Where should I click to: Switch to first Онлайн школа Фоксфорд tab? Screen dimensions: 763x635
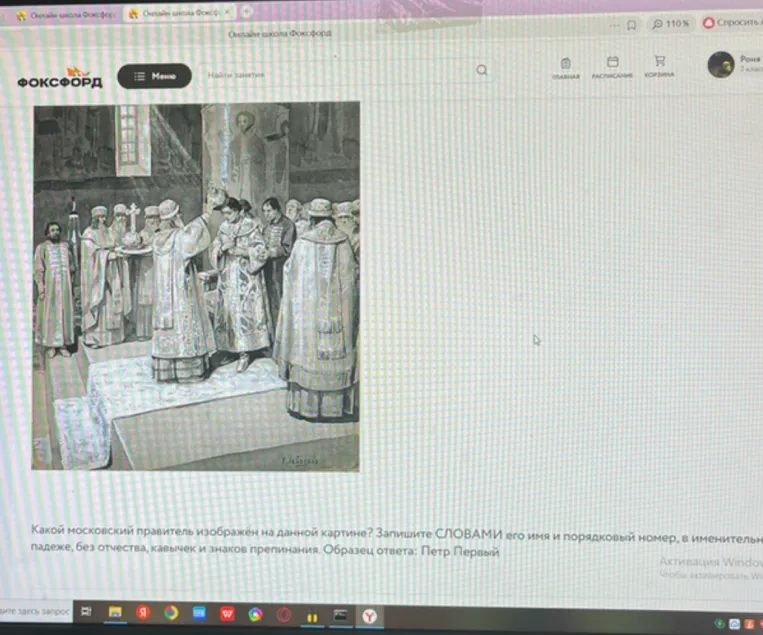66,15
